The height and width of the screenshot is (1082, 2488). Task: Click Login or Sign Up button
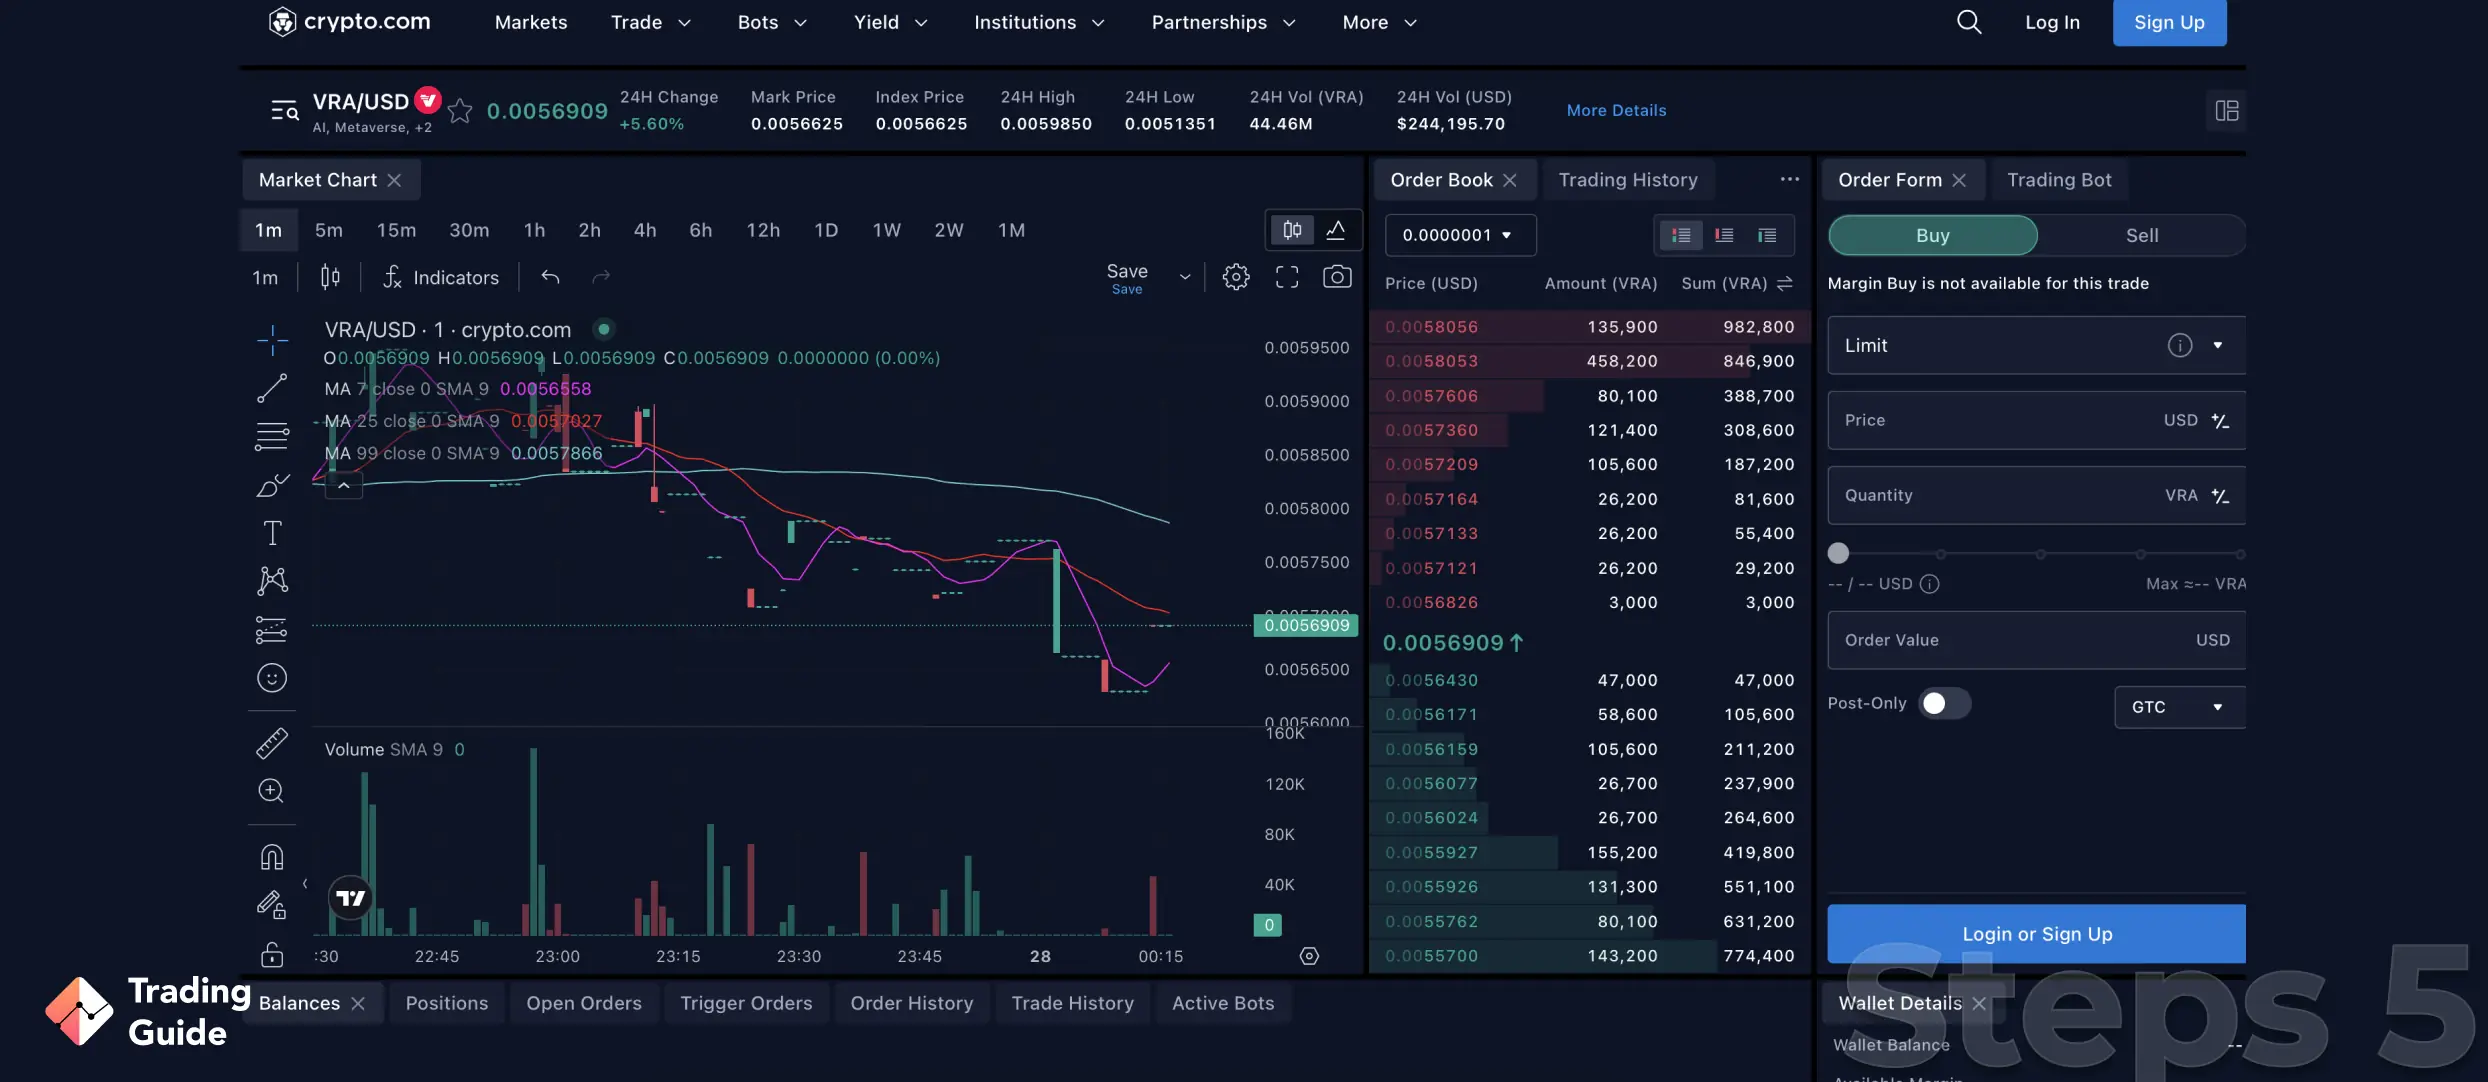2036,934
